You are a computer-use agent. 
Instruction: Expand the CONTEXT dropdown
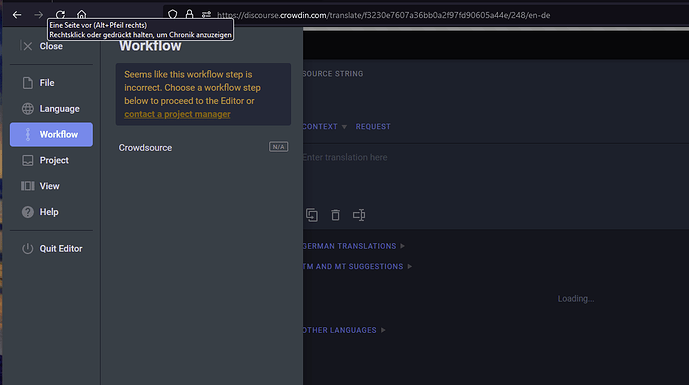324,127
